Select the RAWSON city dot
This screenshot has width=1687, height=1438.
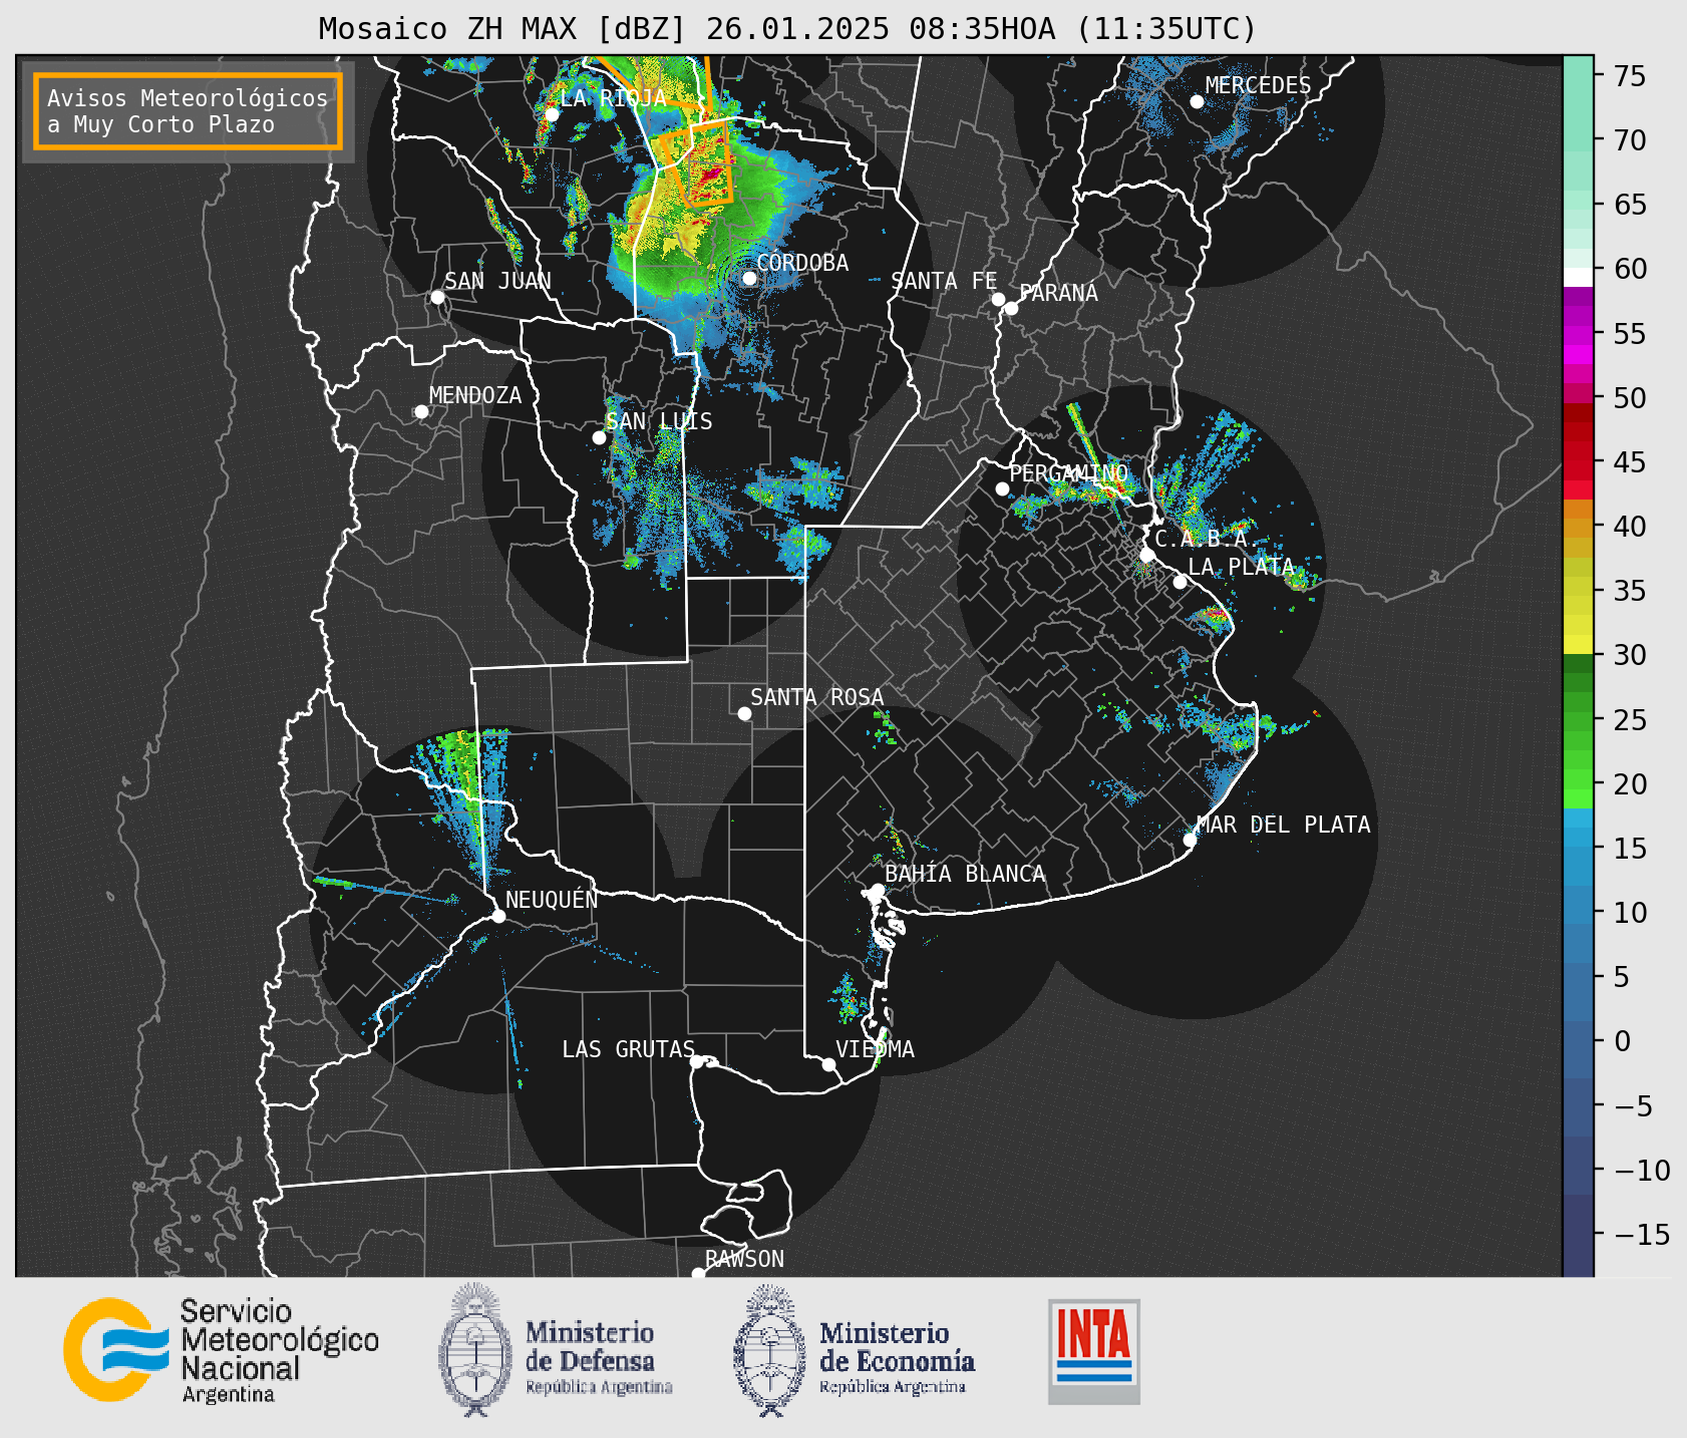click(x=698, y=1273)
